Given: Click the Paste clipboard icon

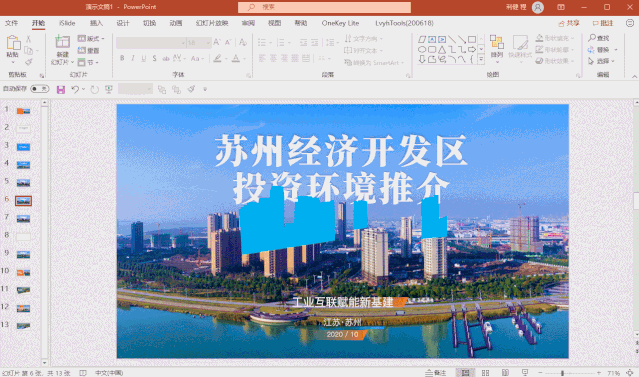Looking at the screenshot, I should click(x=13, y=42).
